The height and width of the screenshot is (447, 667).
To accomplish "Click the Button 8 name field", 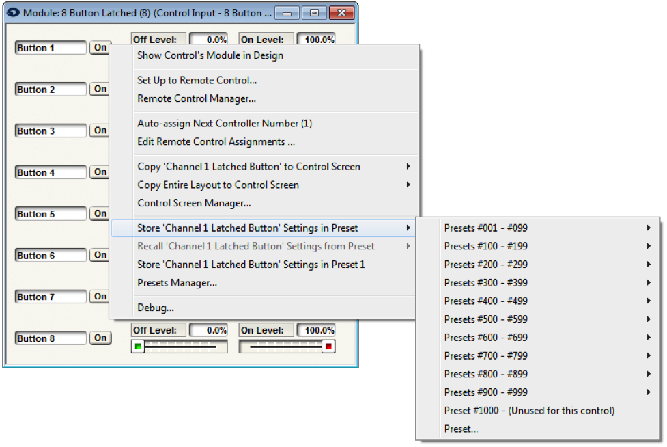I will click(51, 338).
